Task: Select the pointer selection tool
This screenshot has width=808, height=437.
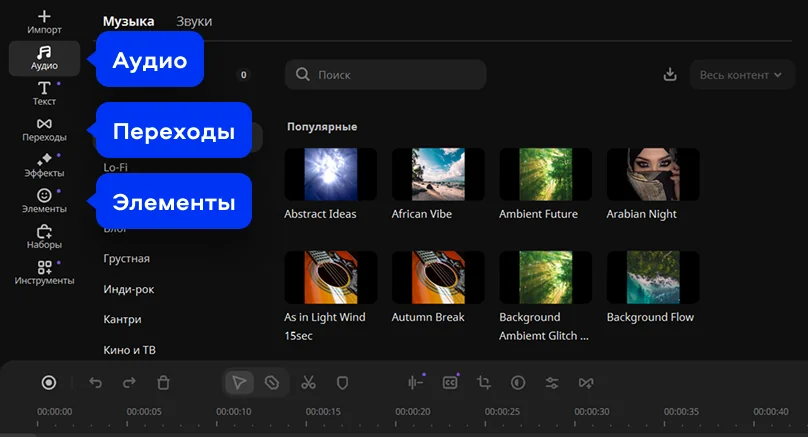Action: [239, 383]
